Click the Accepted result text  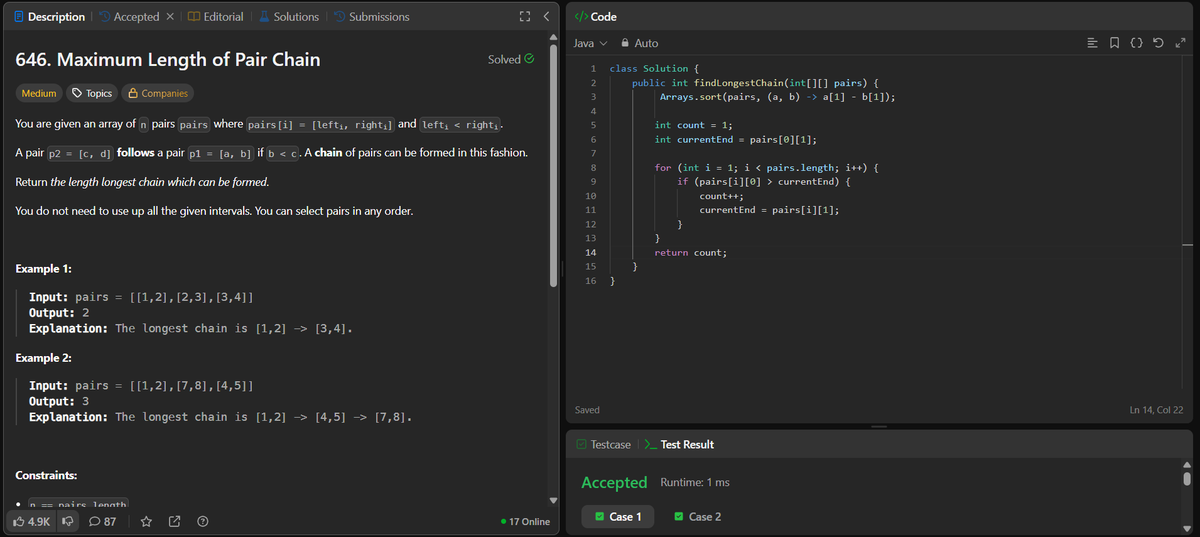click(x=614, y=482)
